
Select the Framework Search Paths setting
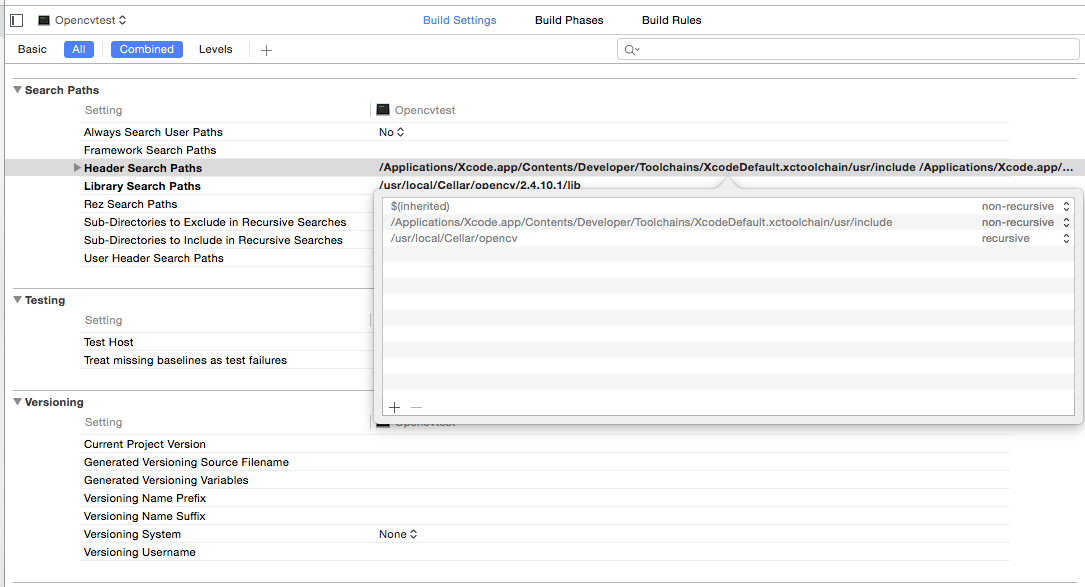click(x=149, y=150)
